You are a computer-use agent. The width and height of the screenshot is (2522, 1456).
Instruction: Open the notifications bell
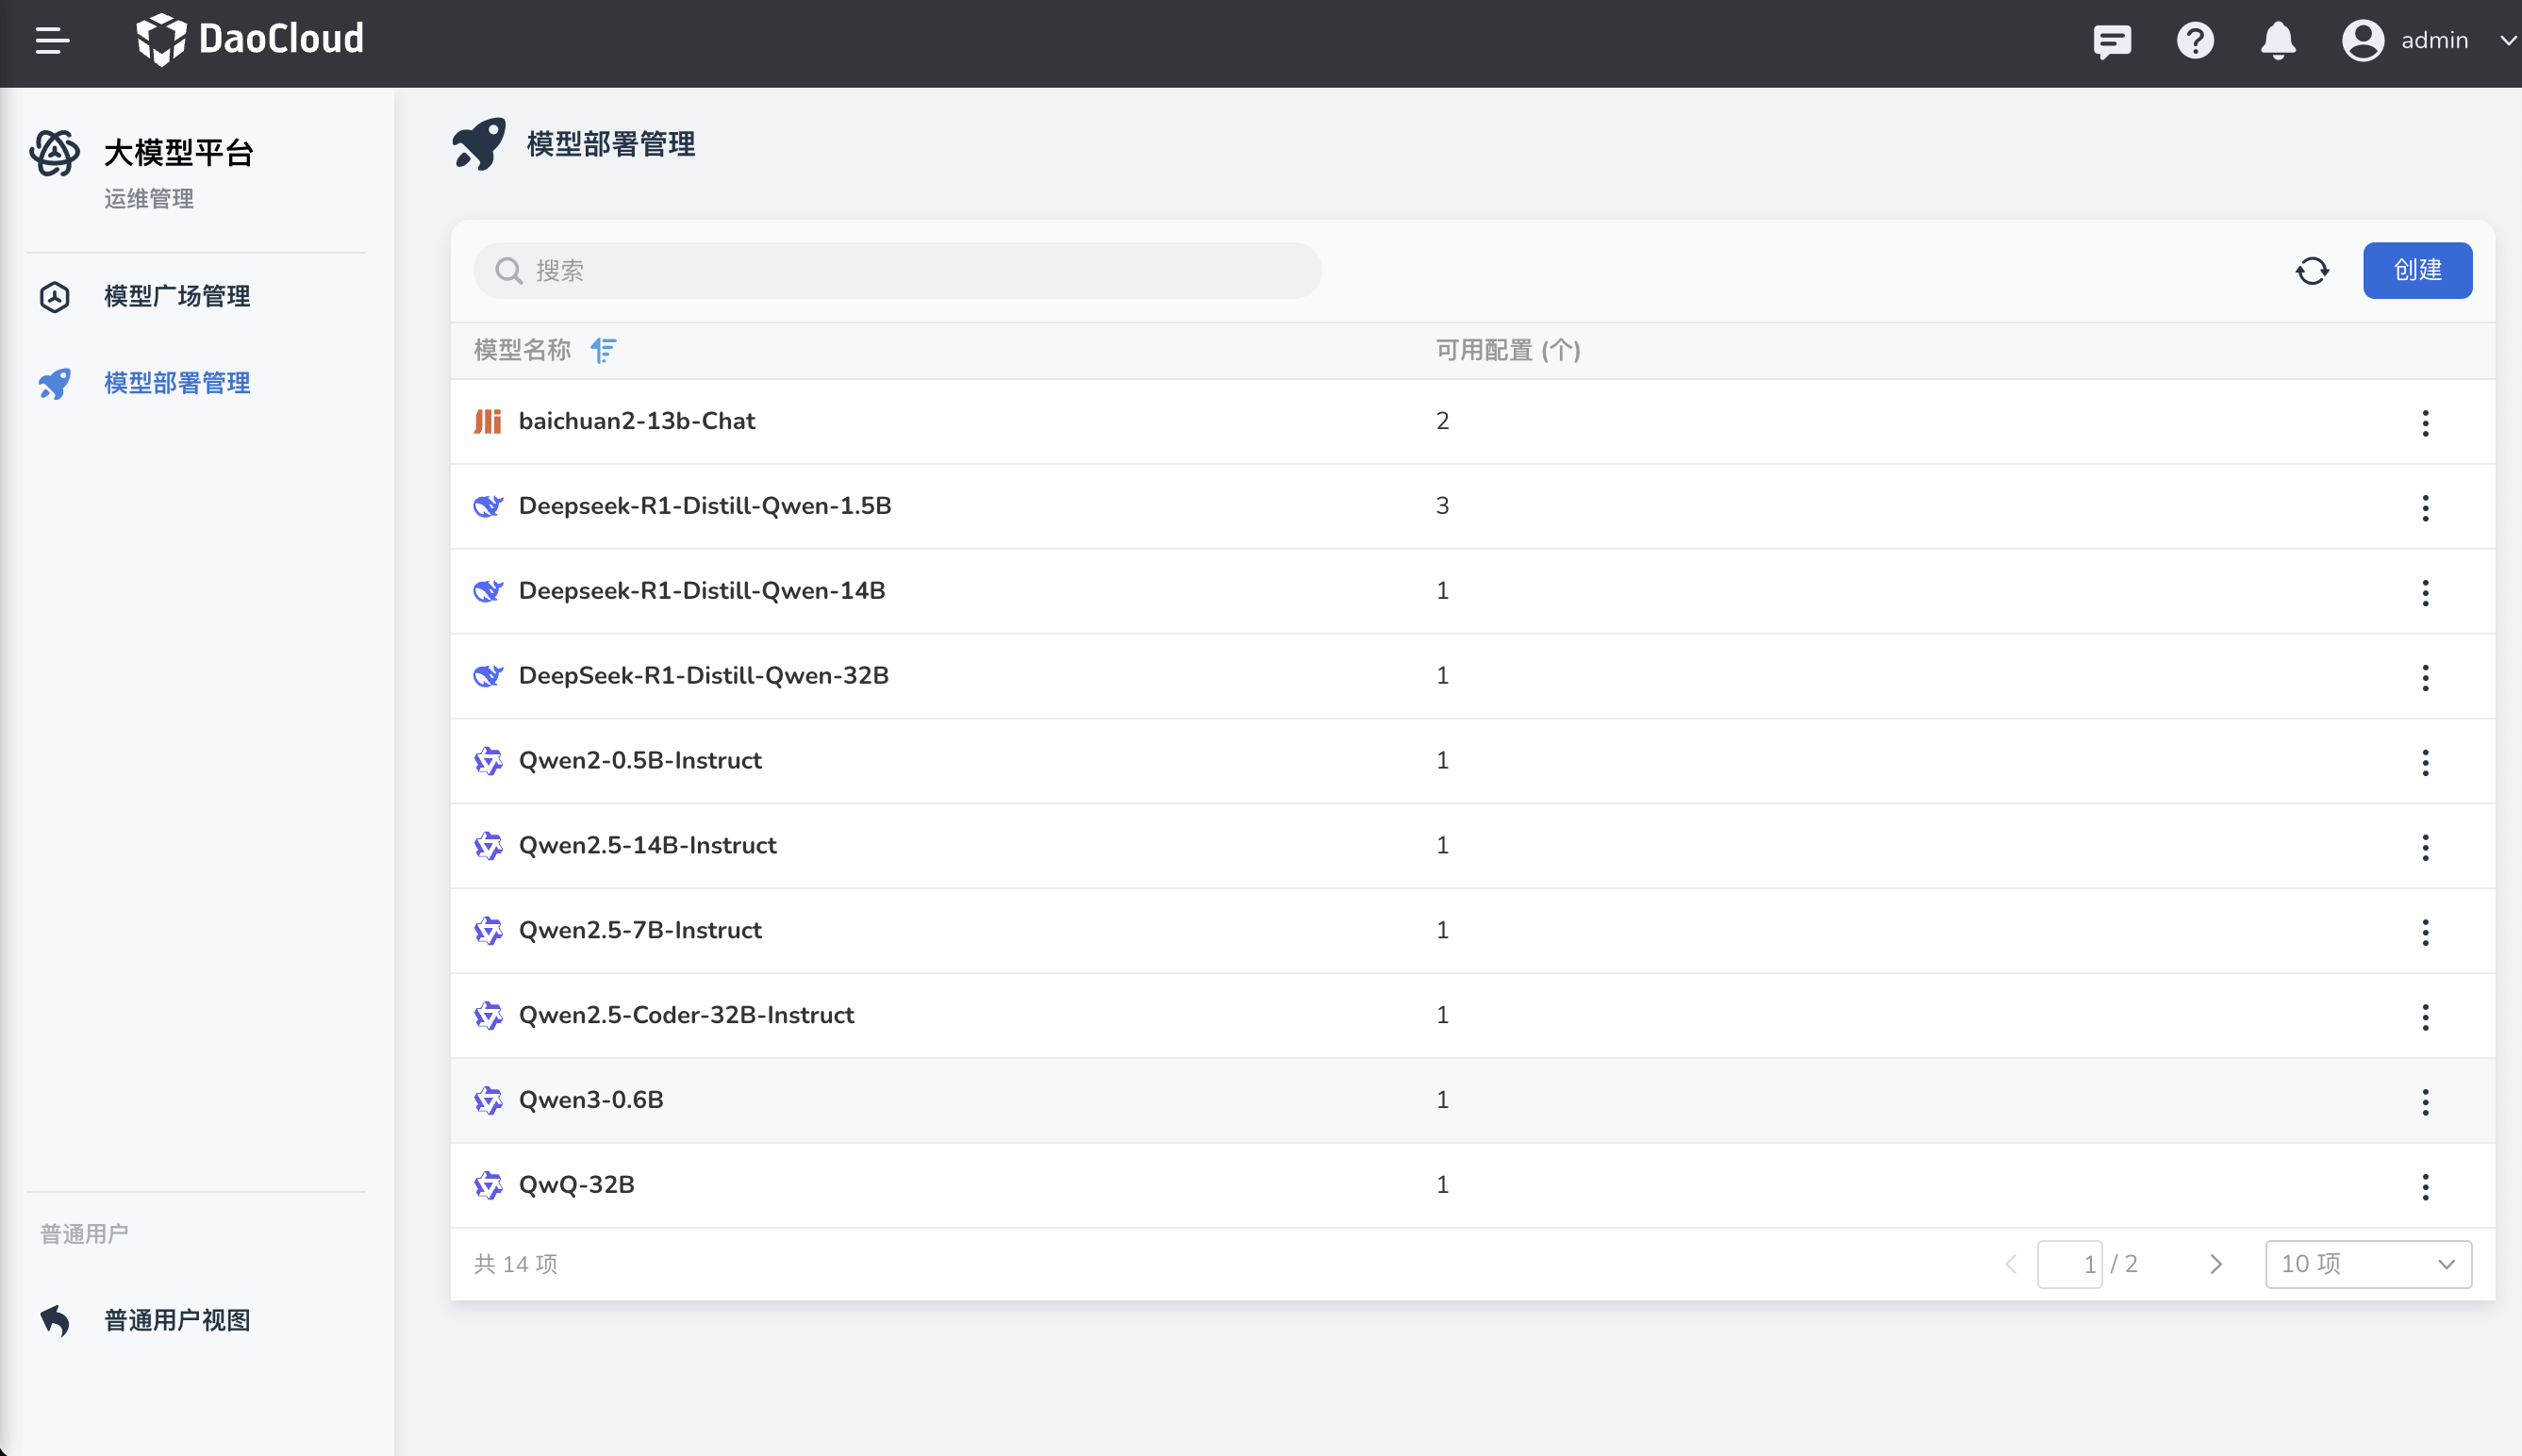[x=2278, y=41]
